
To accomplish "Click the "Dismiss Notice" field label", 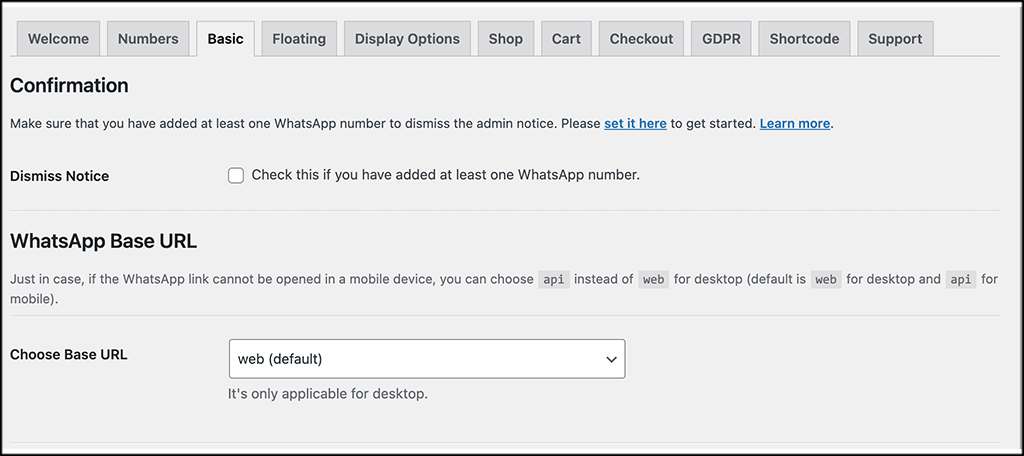I will coord(59,176).
